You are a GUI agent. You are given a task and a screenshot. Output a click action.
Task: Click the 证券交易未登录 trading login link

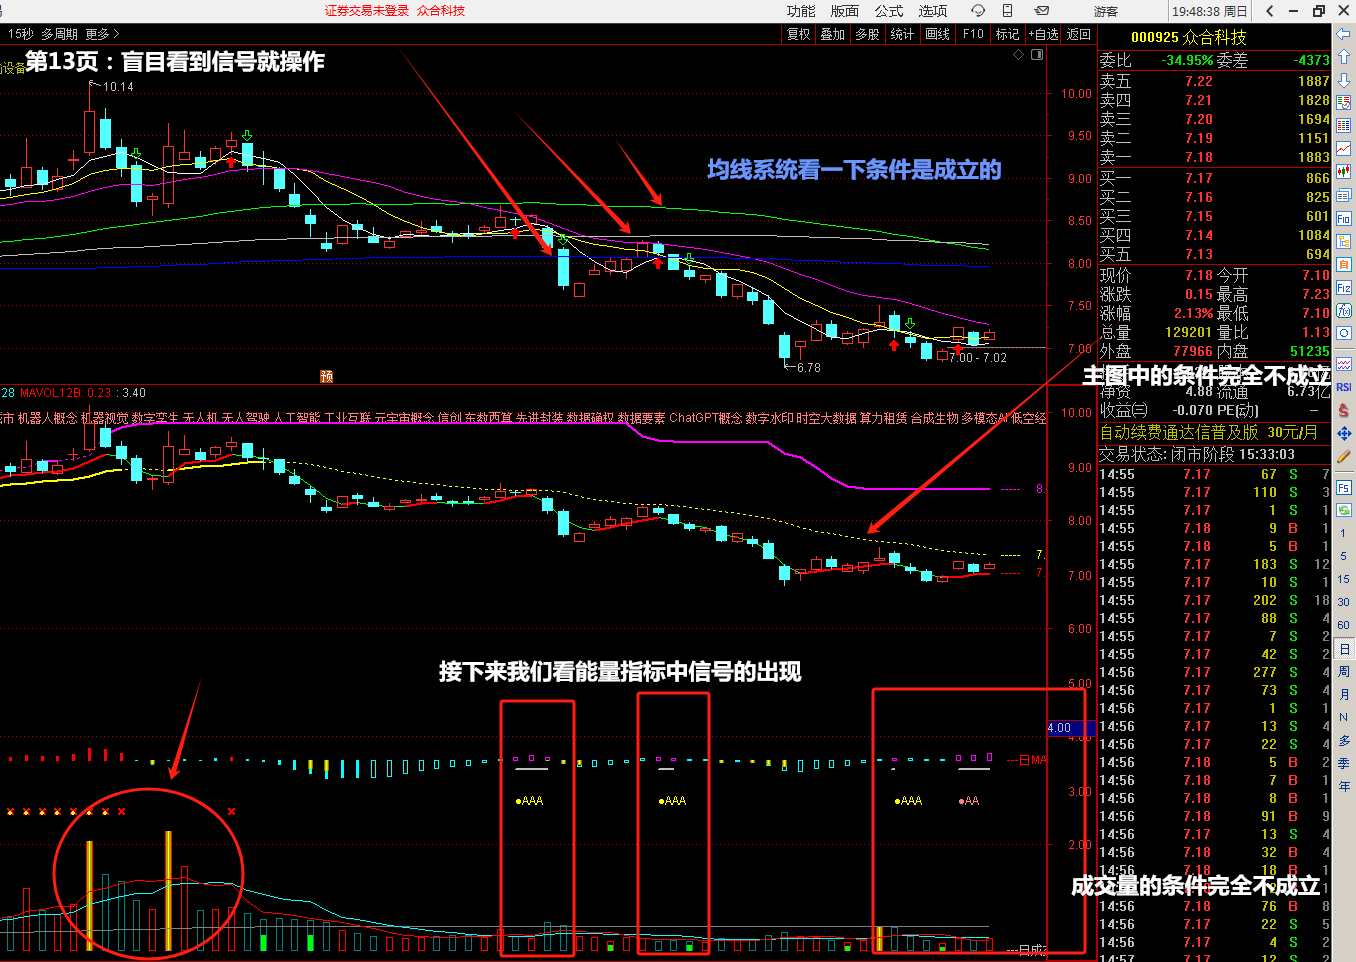(367, 11)
